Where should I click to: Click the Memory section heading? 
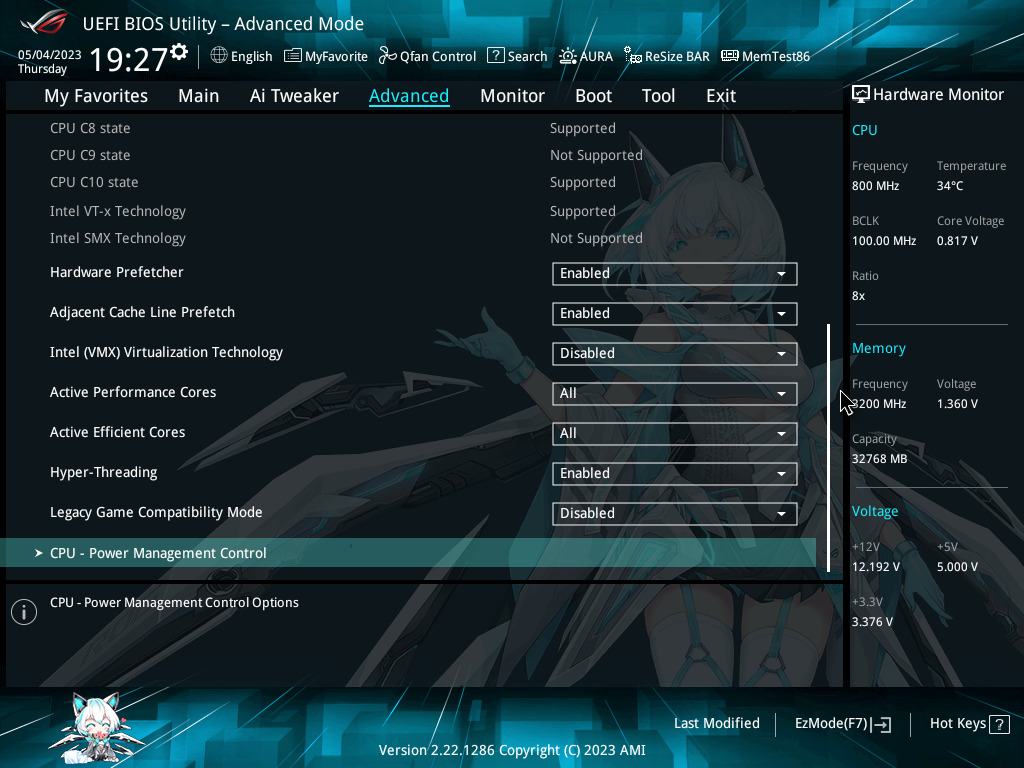tap(879, 348)
